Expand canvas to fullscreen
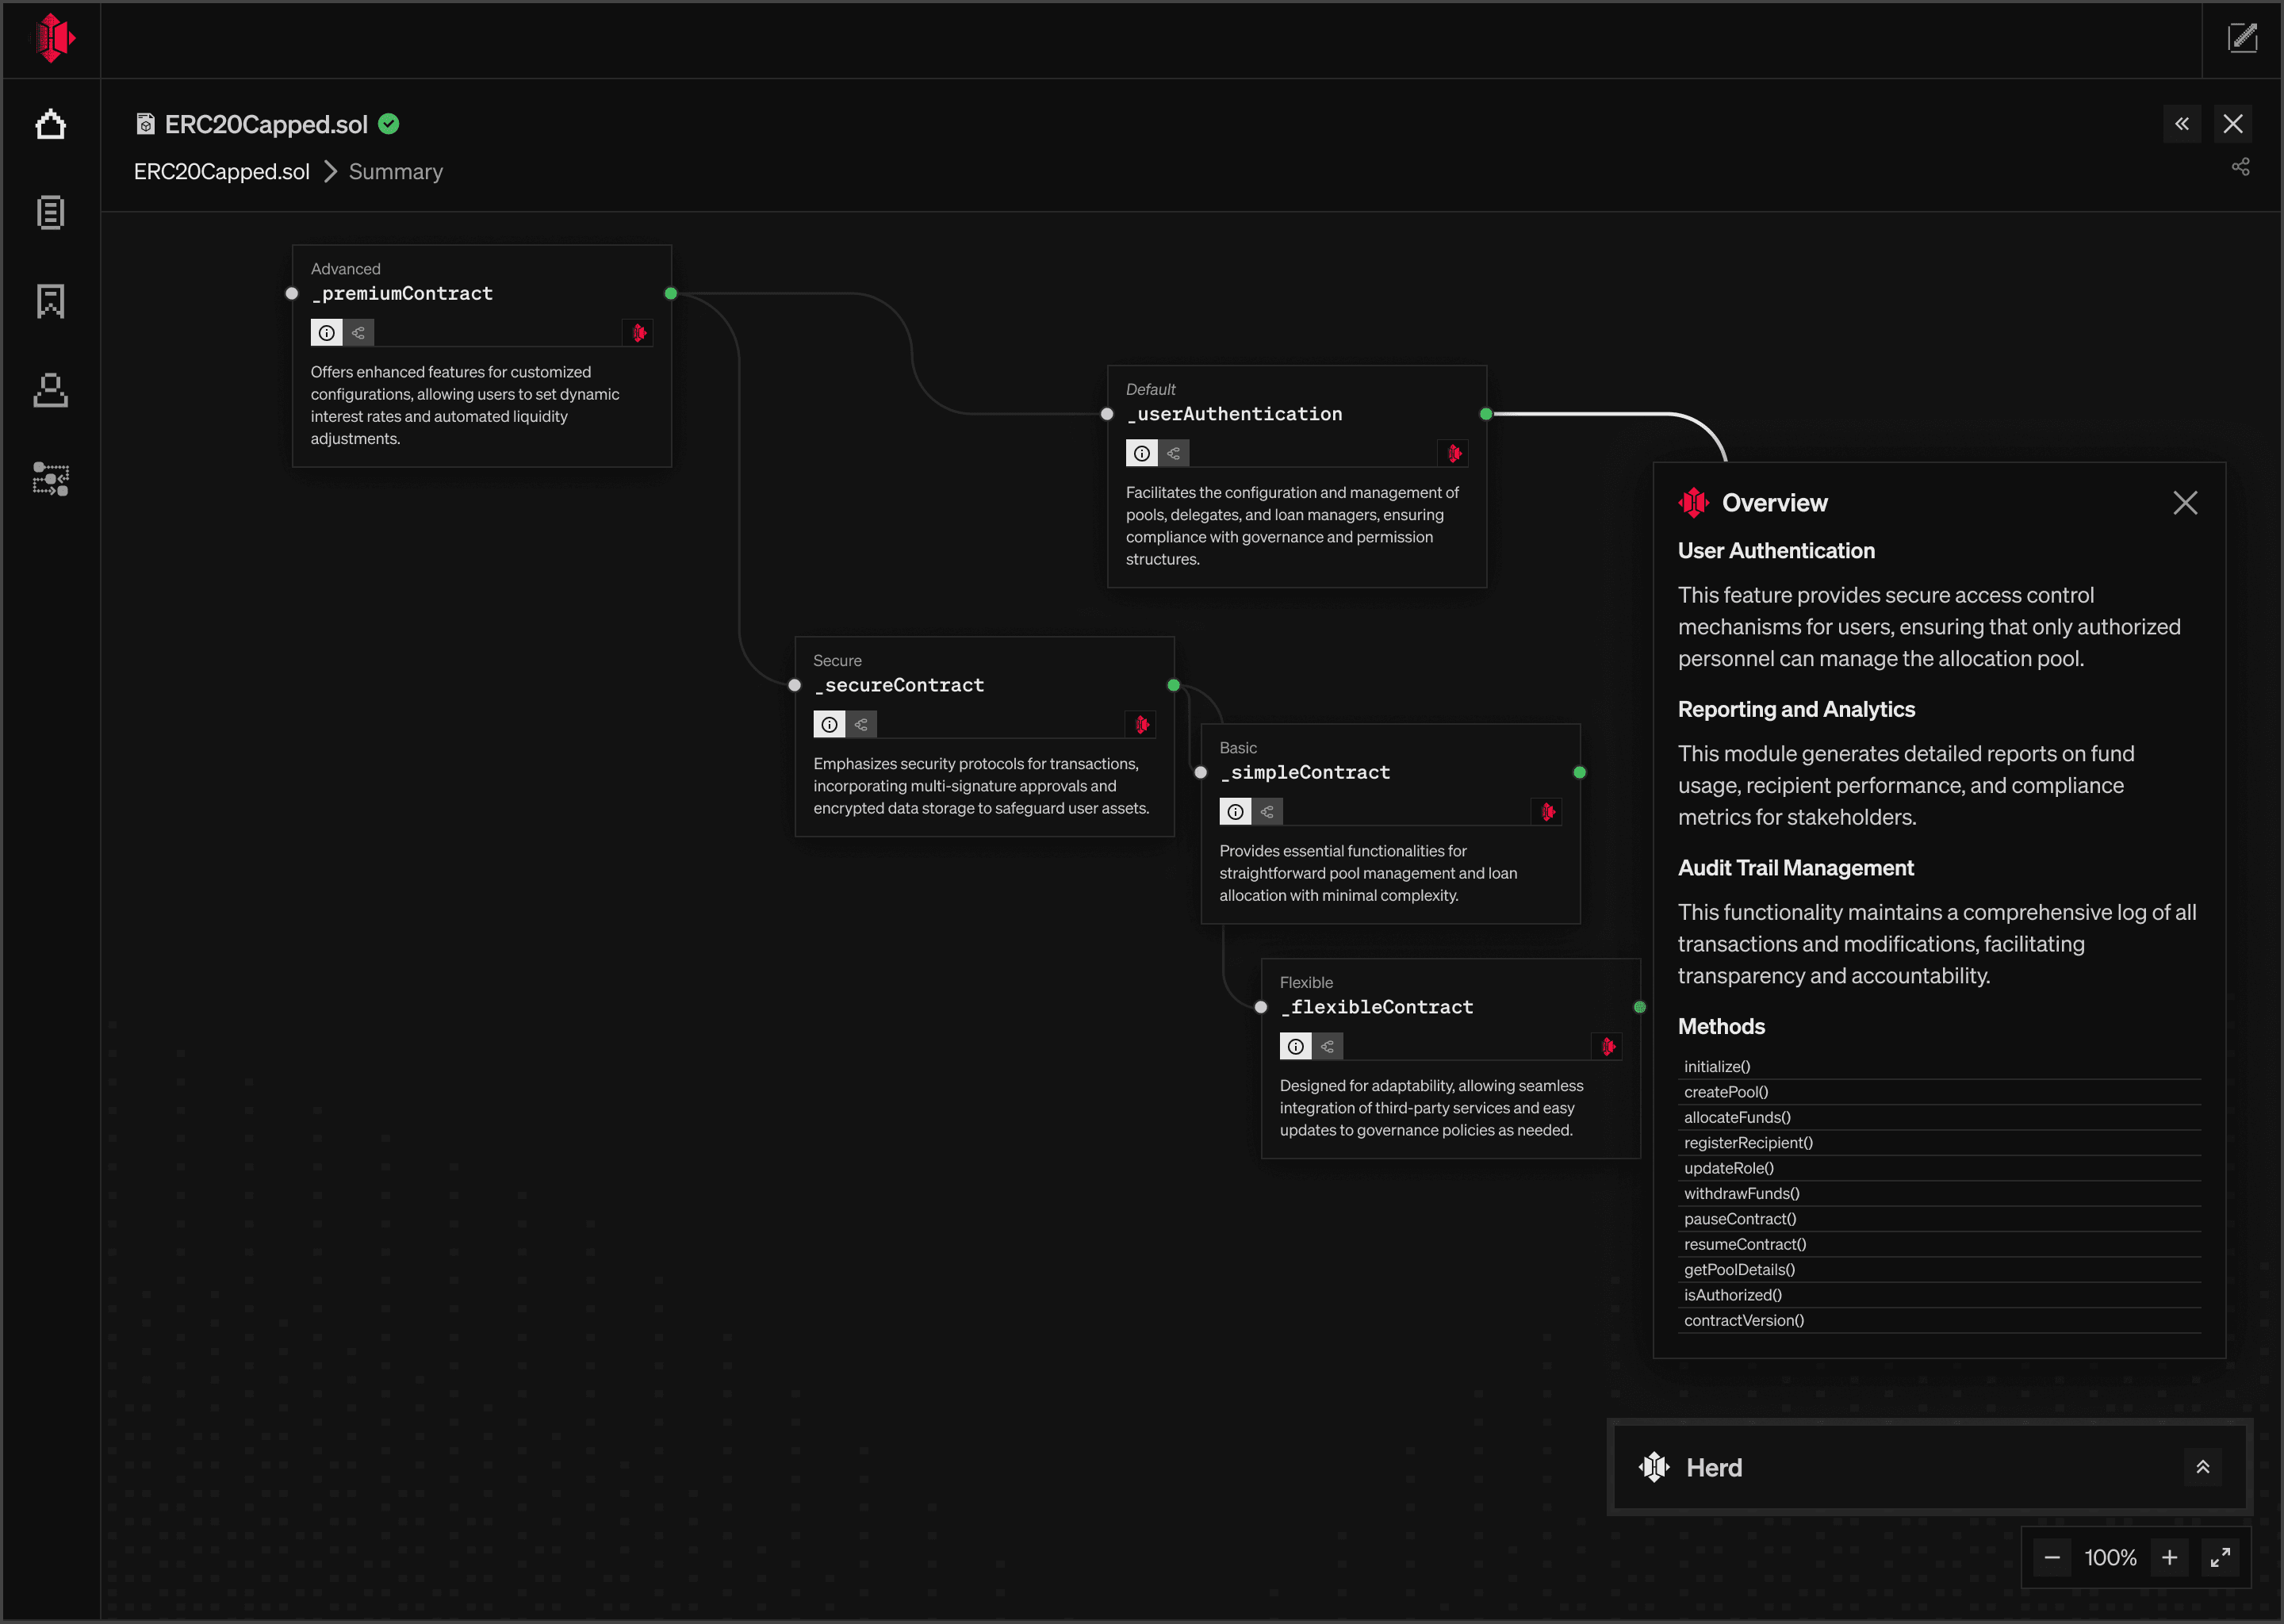 pos(2220,1557)
